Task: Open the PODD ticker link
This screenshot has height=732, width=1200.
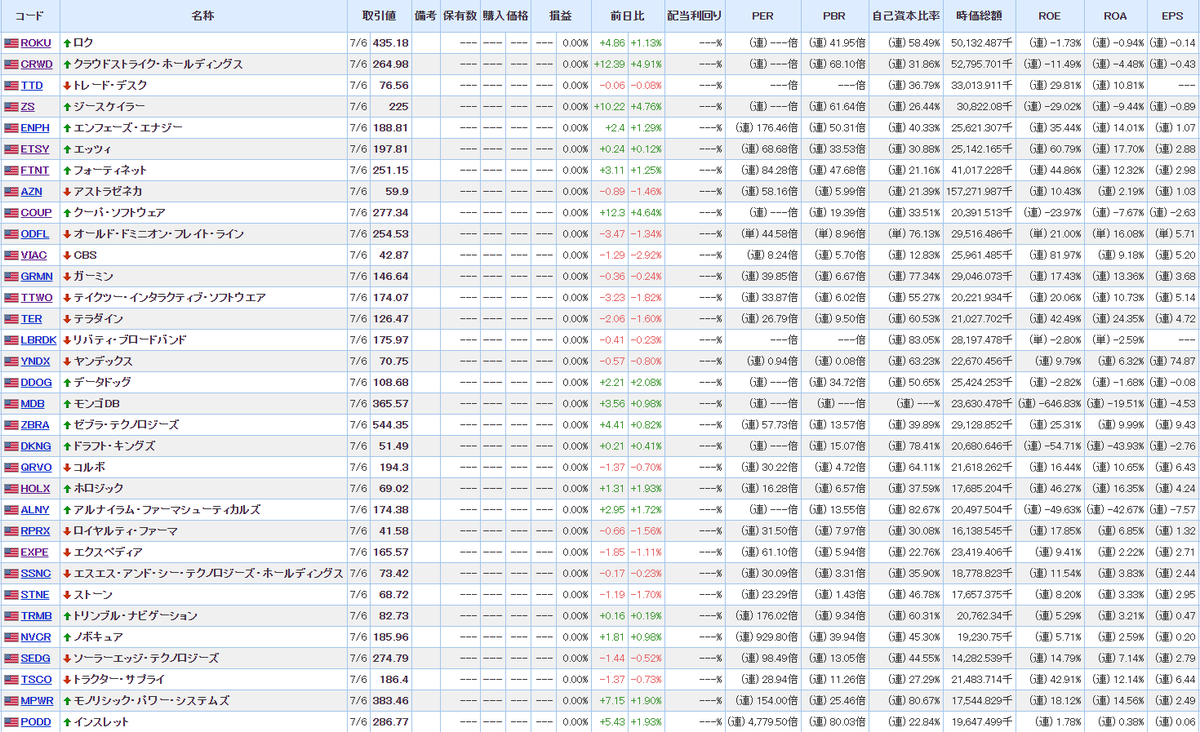Action: (35, 722)
